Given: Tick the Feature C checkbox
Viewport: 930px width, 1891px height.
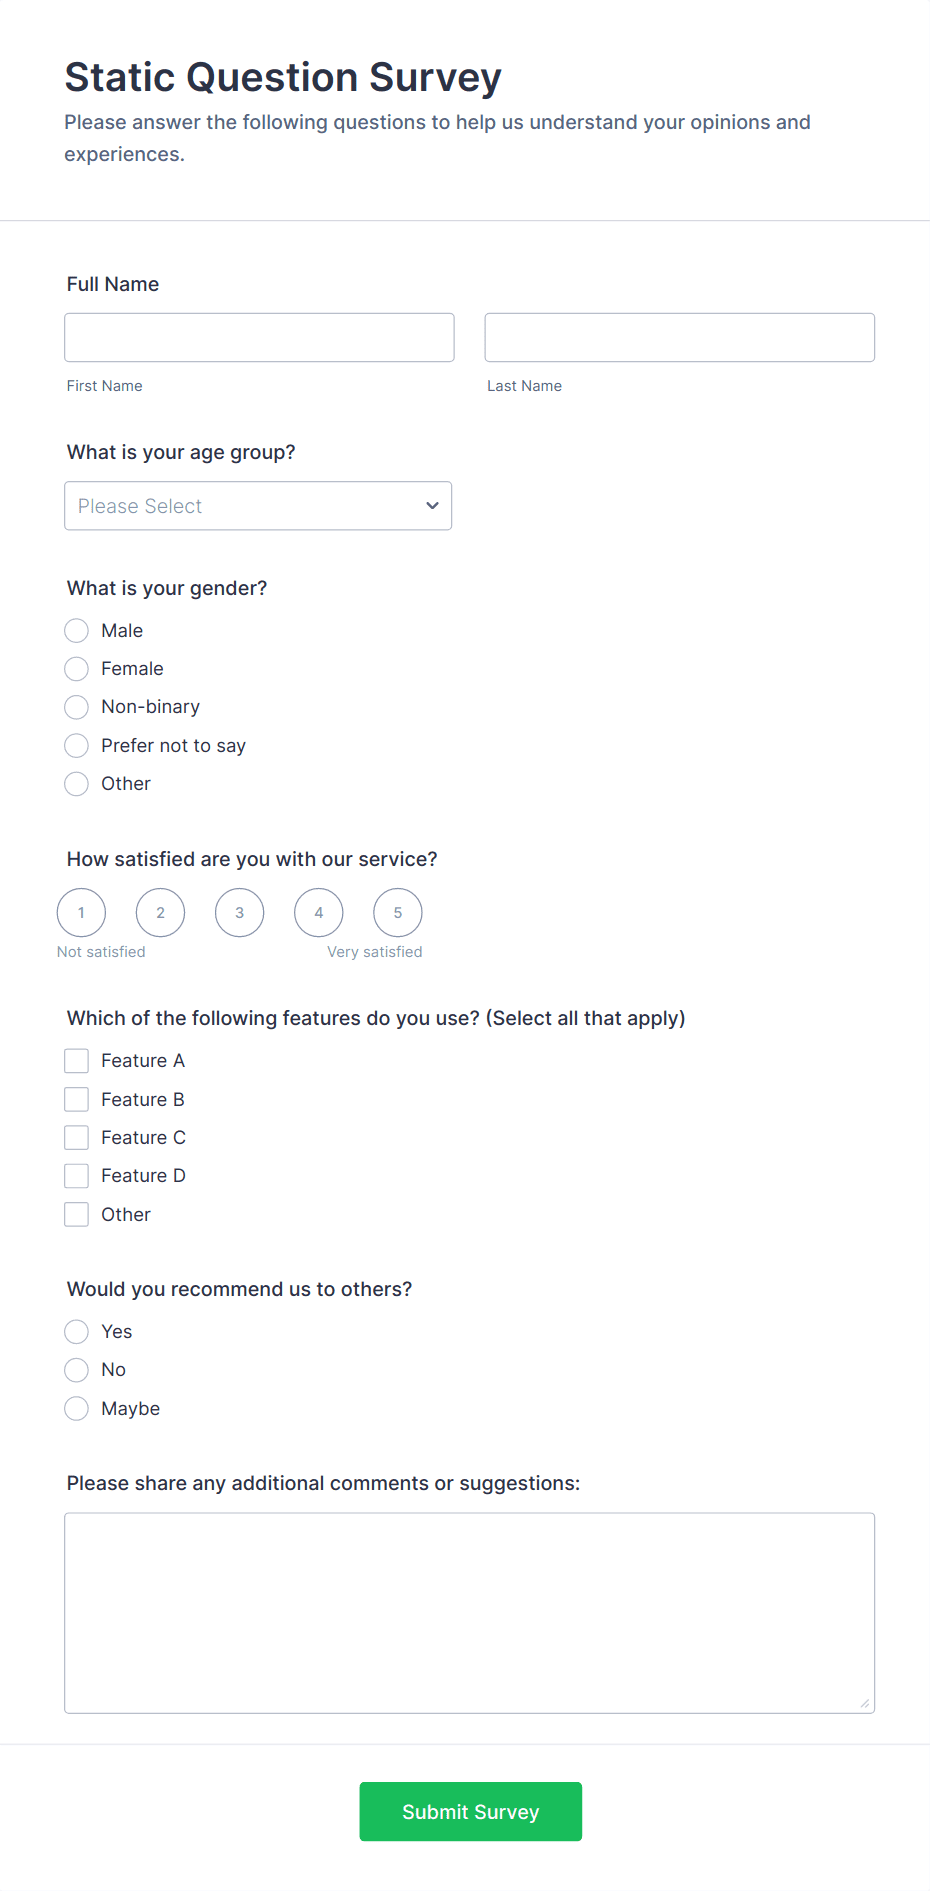Looking at the screenshot, I should (x=76, y=1137).
